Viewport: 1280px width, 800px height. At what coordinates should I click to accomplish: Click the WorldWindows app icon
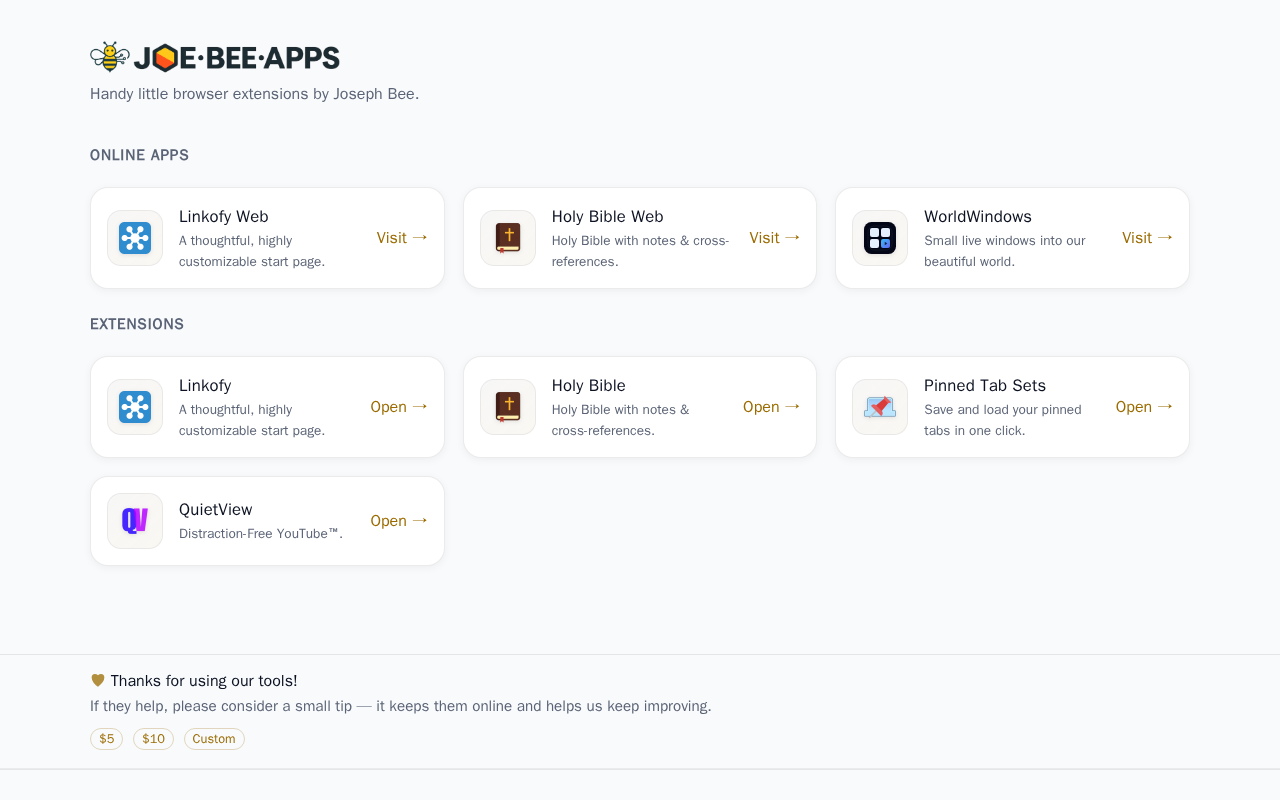(880, 238)
